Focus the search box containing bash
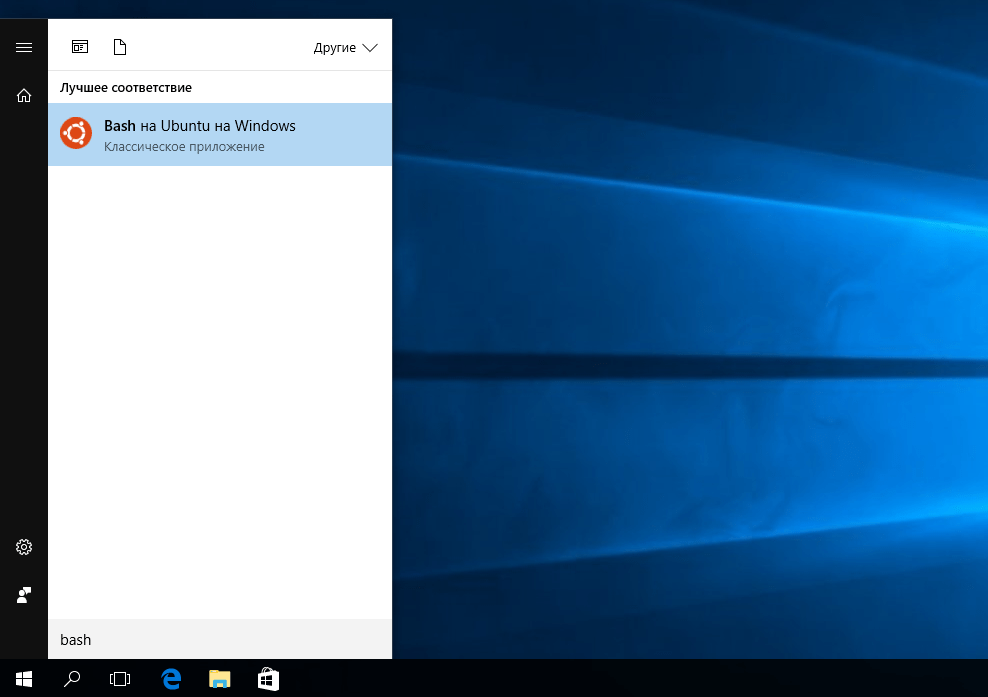988x697 pixels. [x=220, y=639]
